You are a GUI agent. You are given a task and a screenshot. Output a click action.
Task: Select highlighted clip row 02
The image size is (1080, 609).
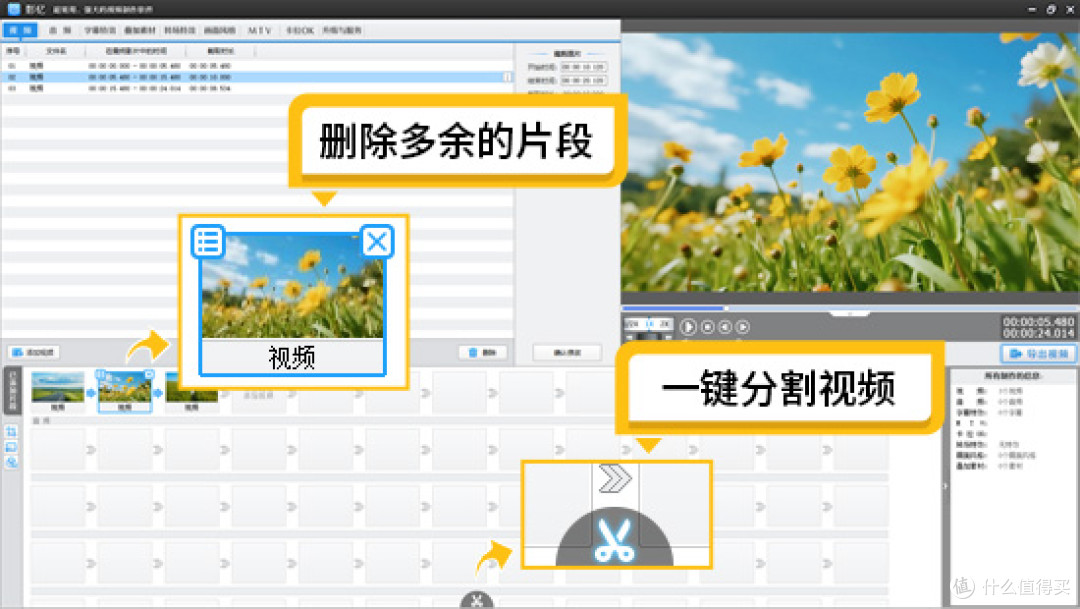[257, 77]
